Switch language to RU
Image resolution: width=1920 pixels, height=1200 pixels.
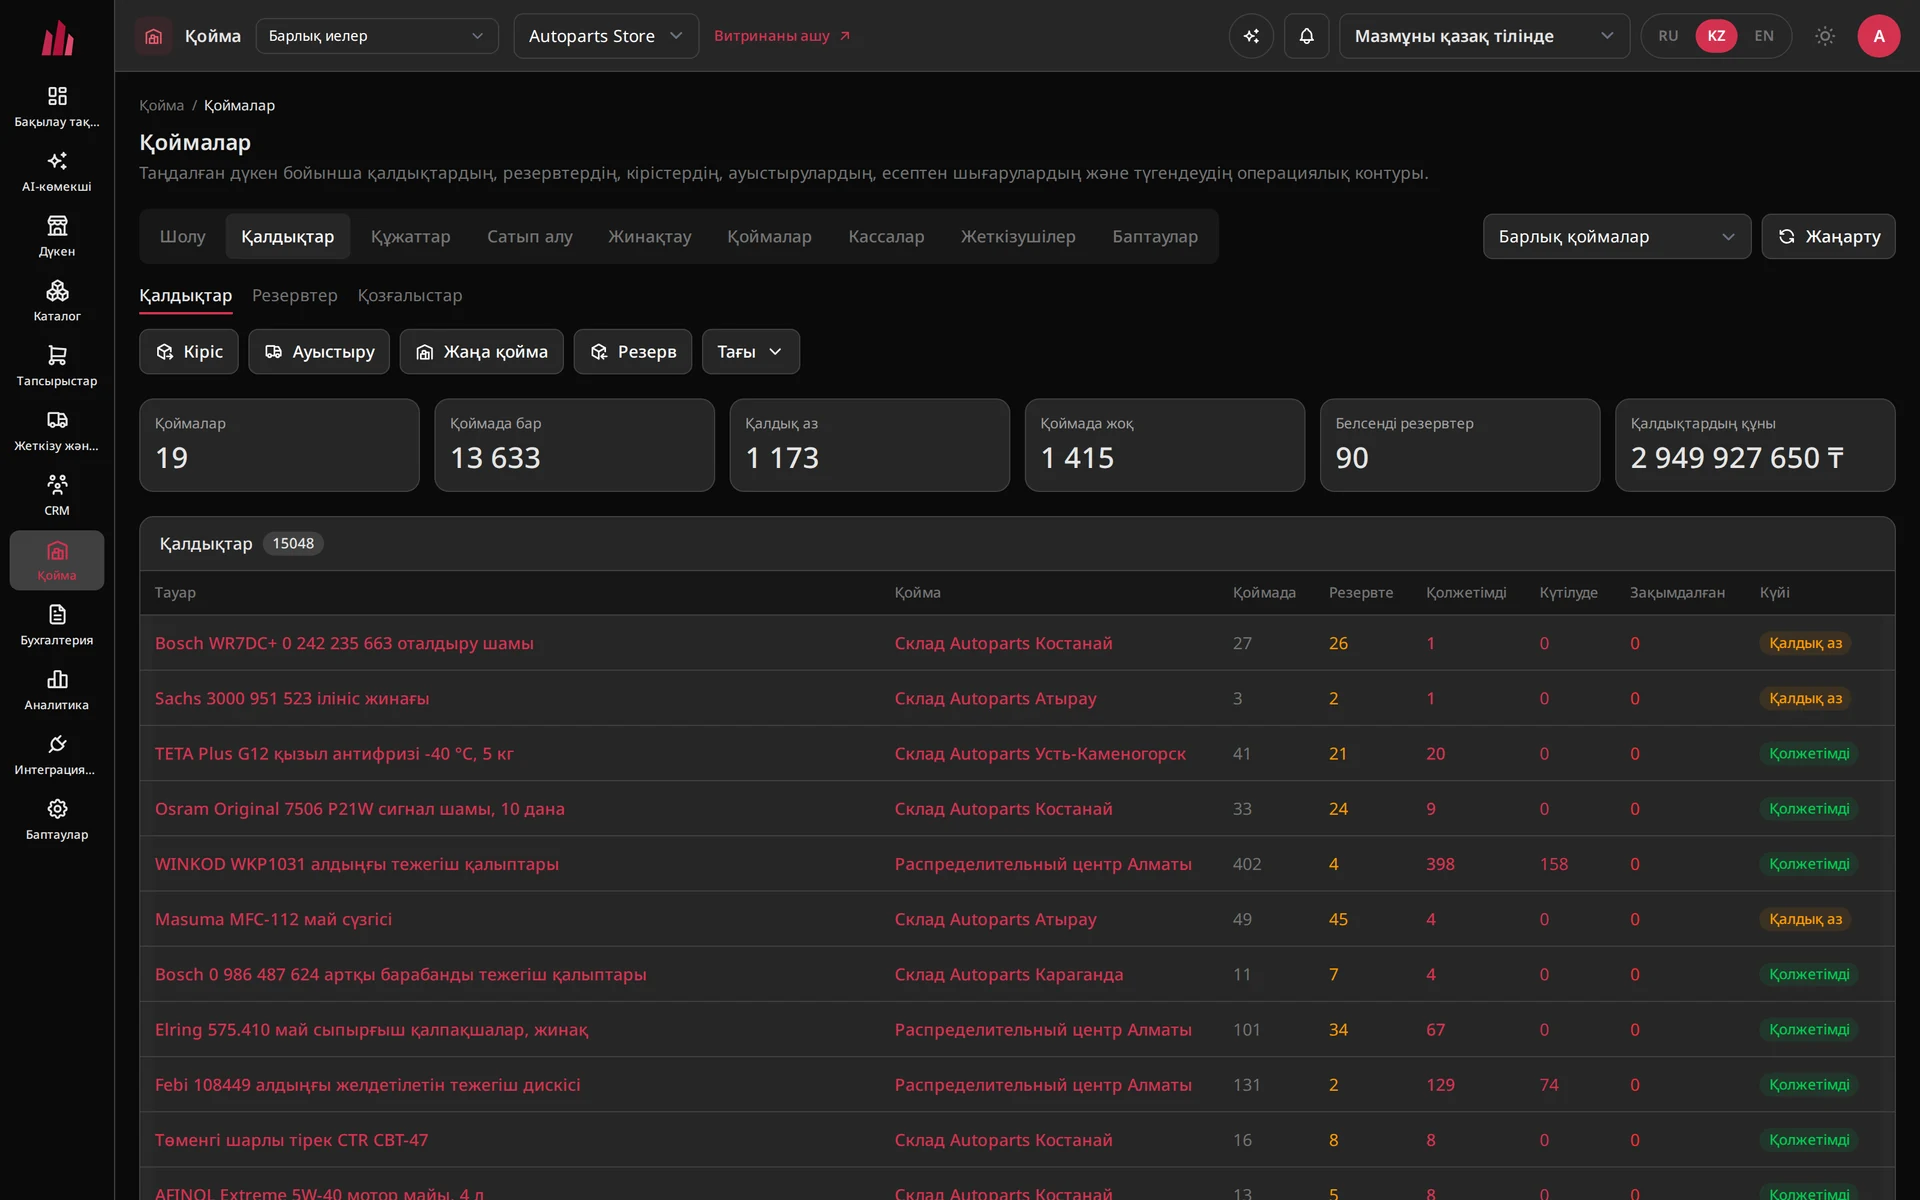1668,36
